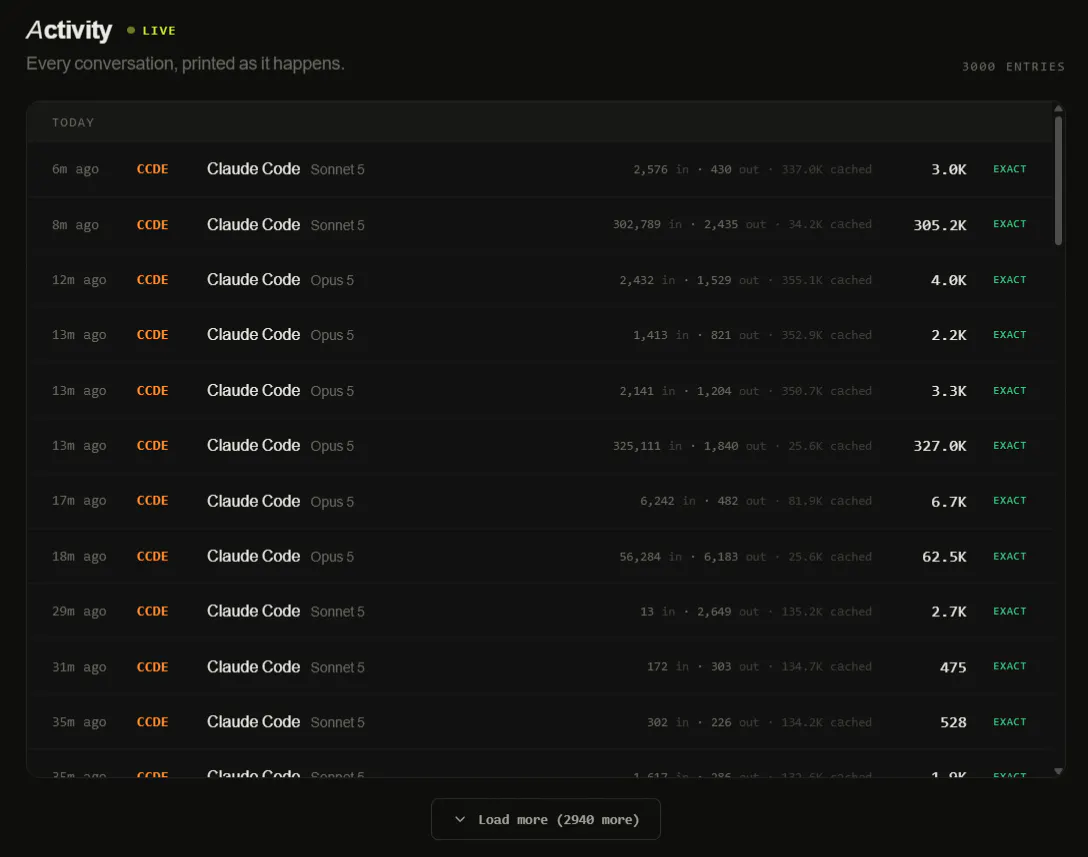The height and width of the screenshot is (857, 1088).
Task: Click the 18m ago timestamp
Action: pyautogui.click(x=79, y=557)
